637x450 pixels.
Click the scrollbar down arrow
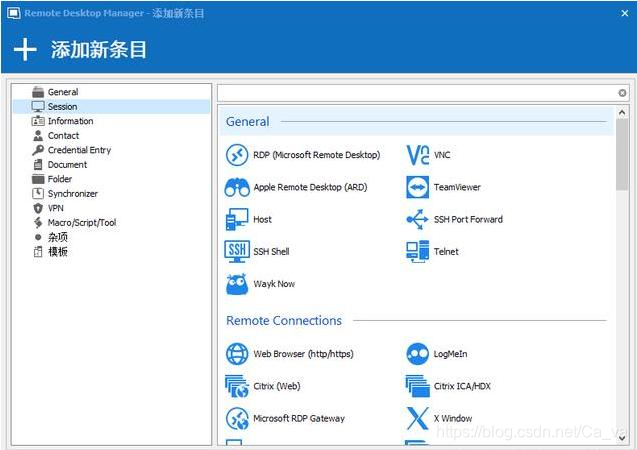[x=622, y=438]
